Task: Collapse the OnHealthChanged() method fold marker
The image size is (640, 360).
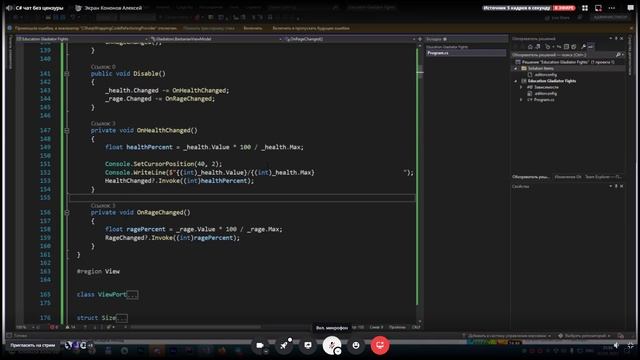Action: pyautogui.click(x=67, y=131)
